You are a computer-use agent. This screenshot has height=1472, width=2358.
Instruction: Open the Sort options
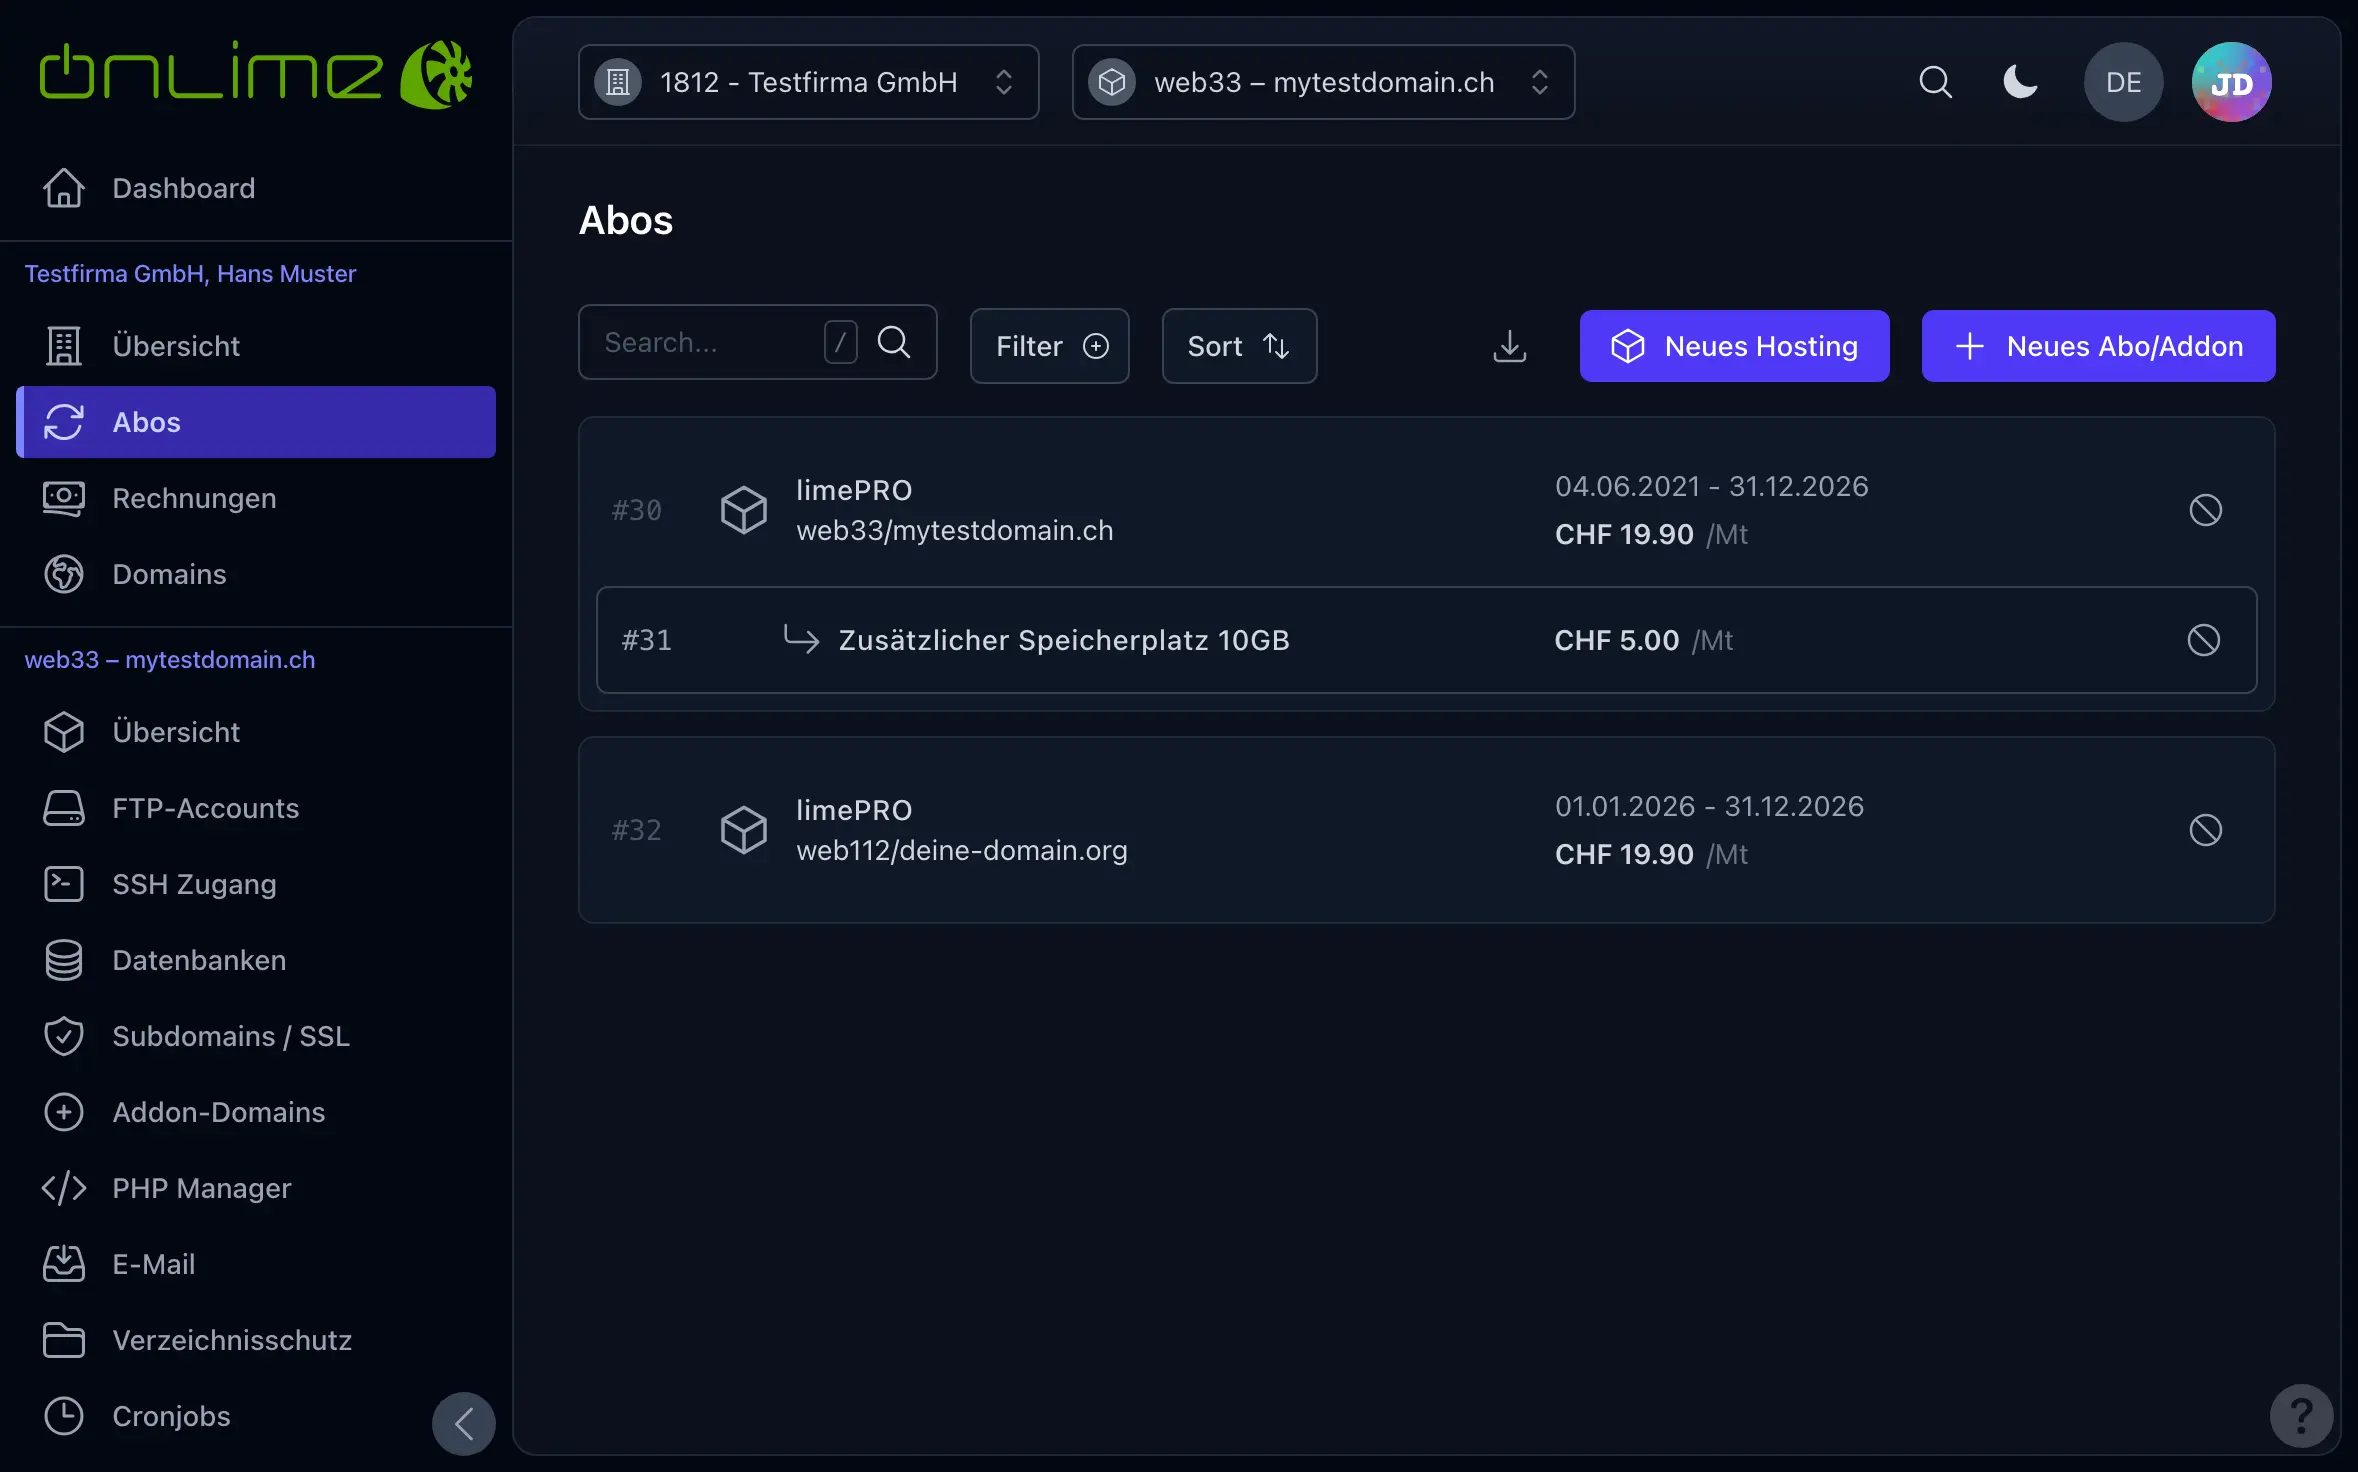1239,346
